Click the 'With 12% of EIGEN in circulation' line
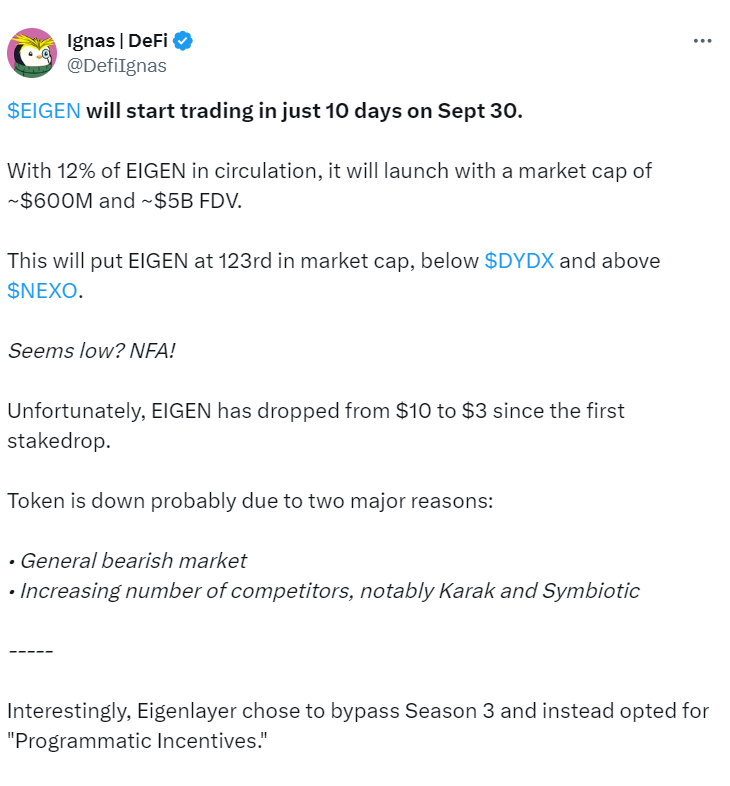This screenshot has width=730, height=786. (x=330, y=170)
